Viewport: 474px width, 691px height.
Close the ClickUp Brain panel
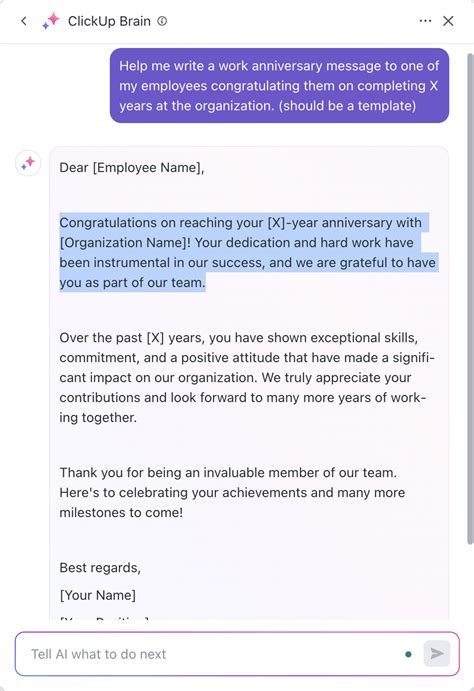pyautogui.click(x=448, y=21)
